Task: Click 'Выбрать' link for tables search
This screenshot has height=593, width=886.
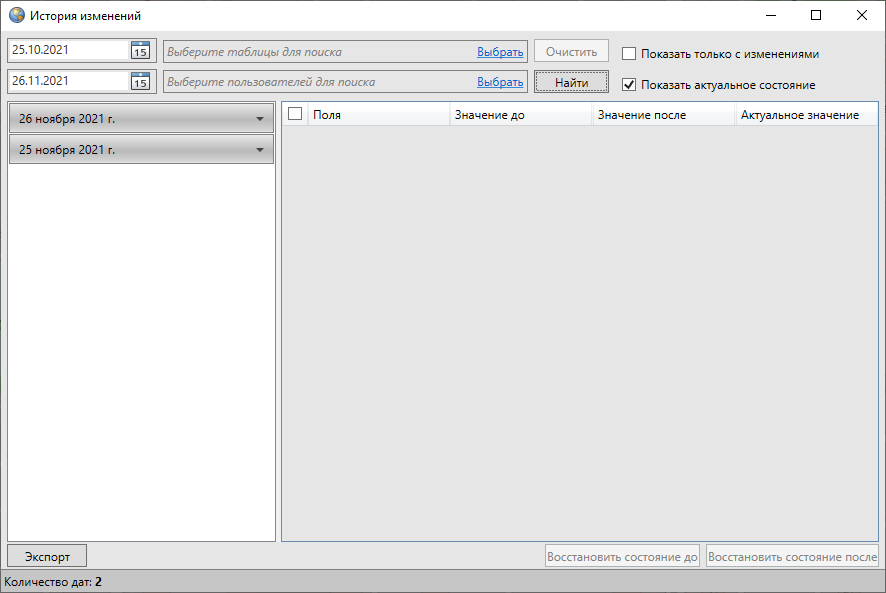Action: tap(500, 52)
